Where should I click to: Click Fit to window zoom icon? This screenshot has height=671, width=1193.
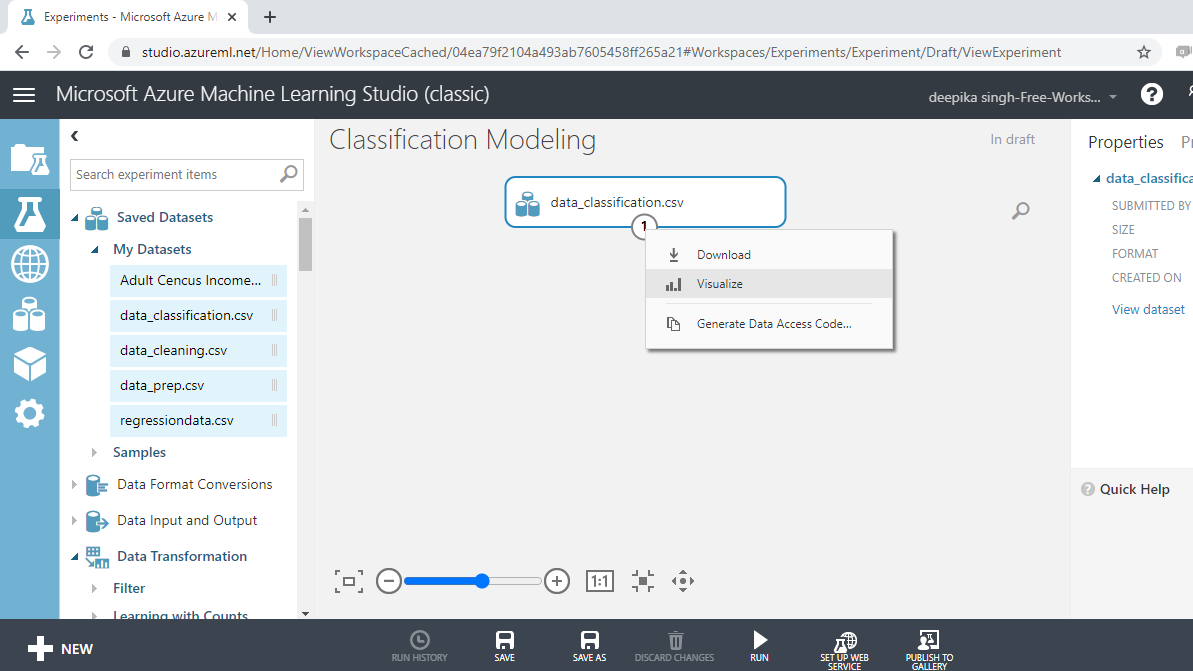[348, 581]
